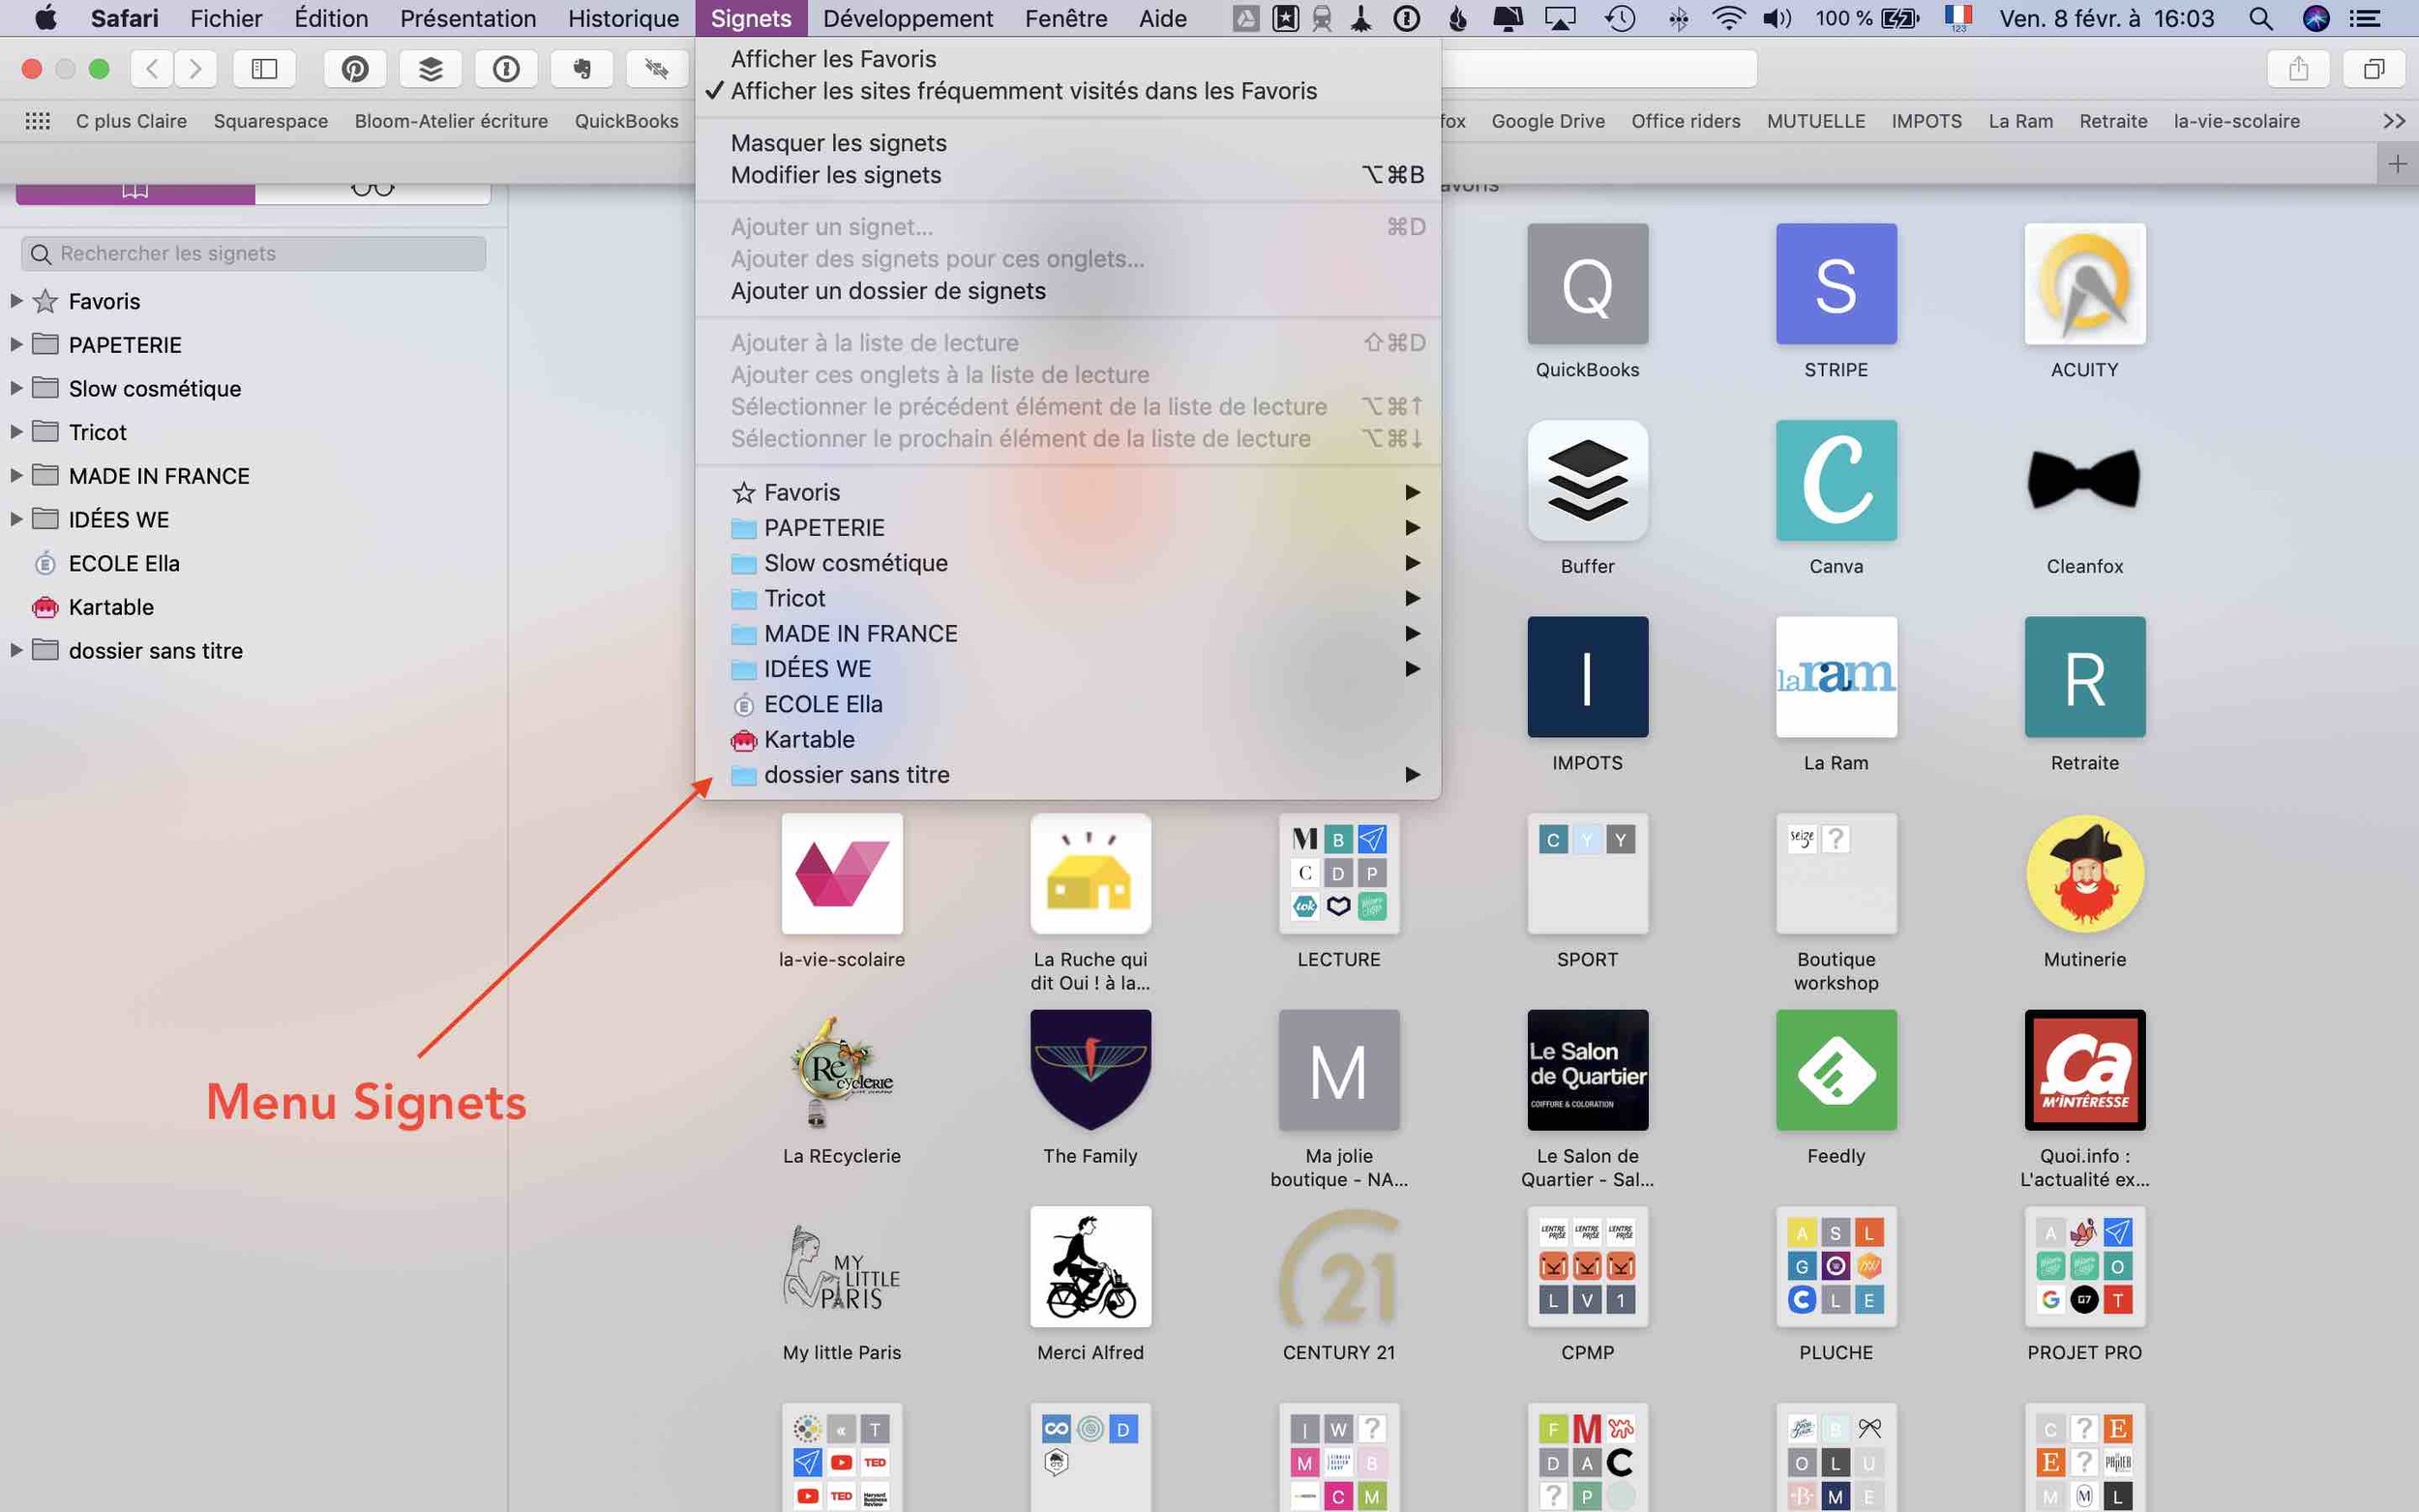Expand the Tricot folder in sidebar

coord(16,432)
